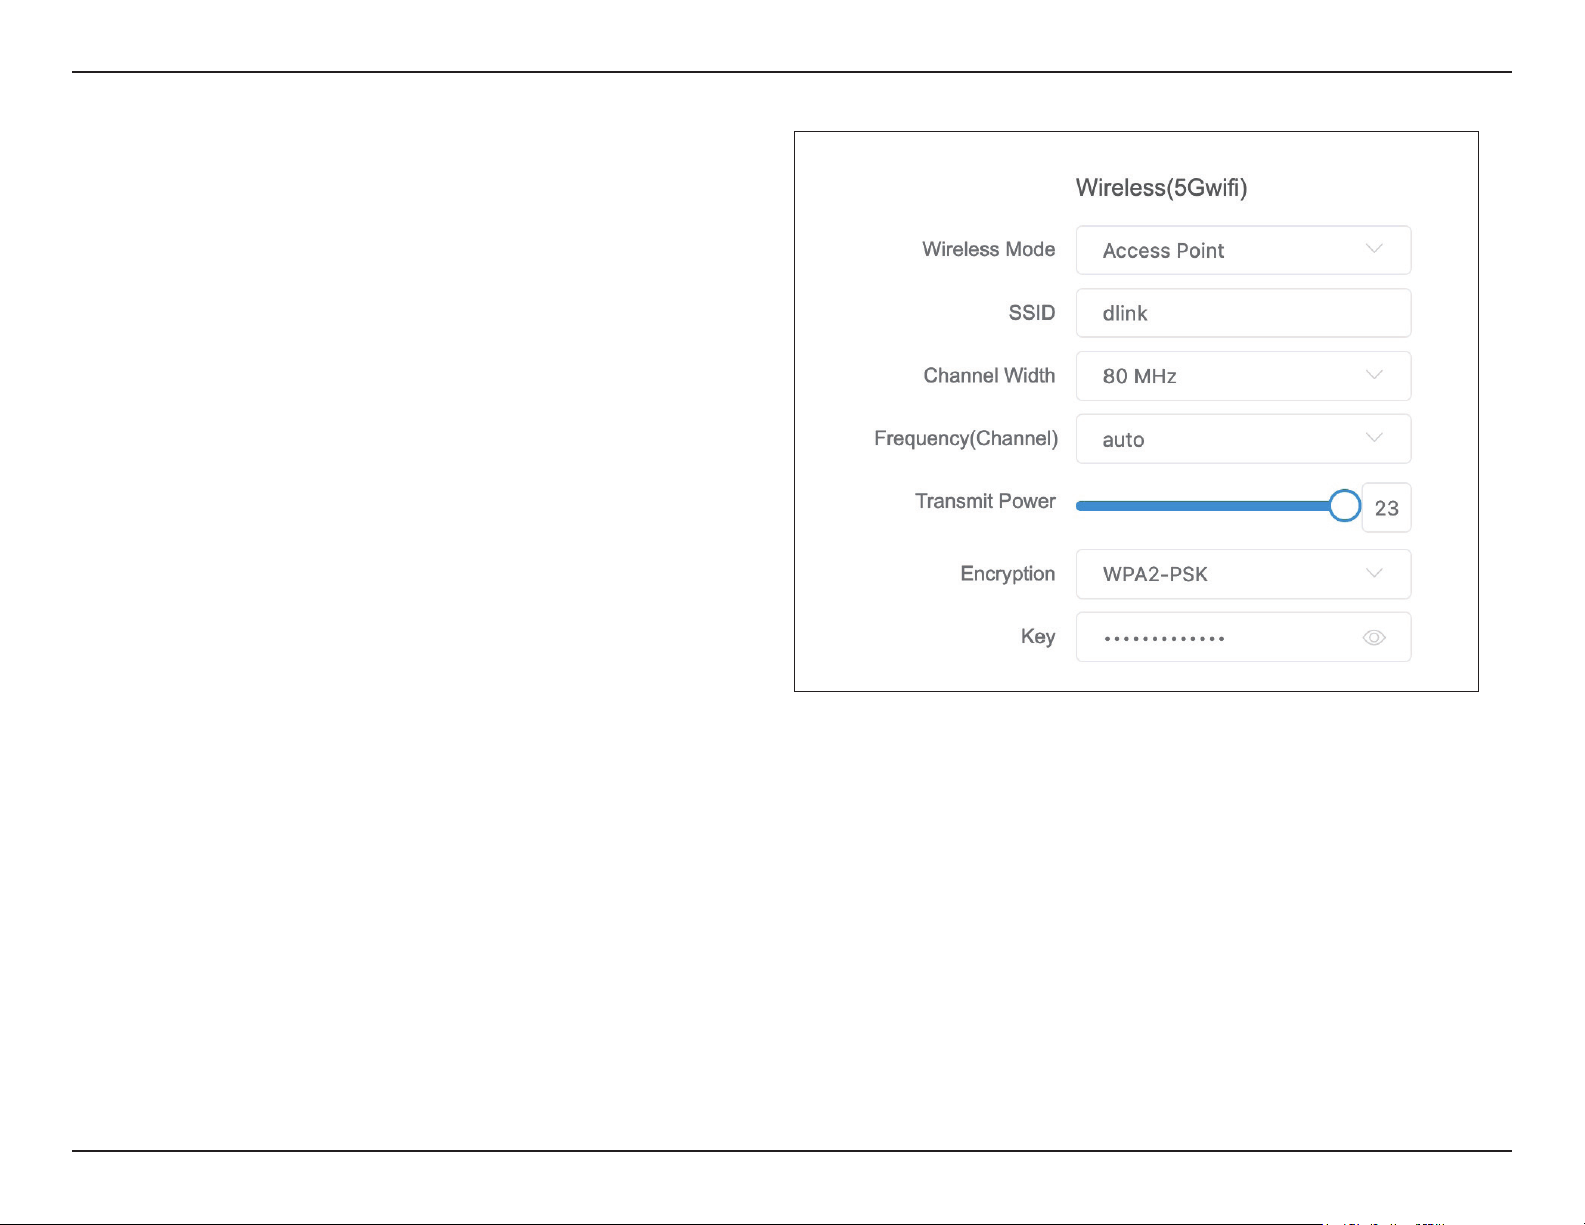Click the chevron arrow in Frequency(Channel)

coord(1374,438)
